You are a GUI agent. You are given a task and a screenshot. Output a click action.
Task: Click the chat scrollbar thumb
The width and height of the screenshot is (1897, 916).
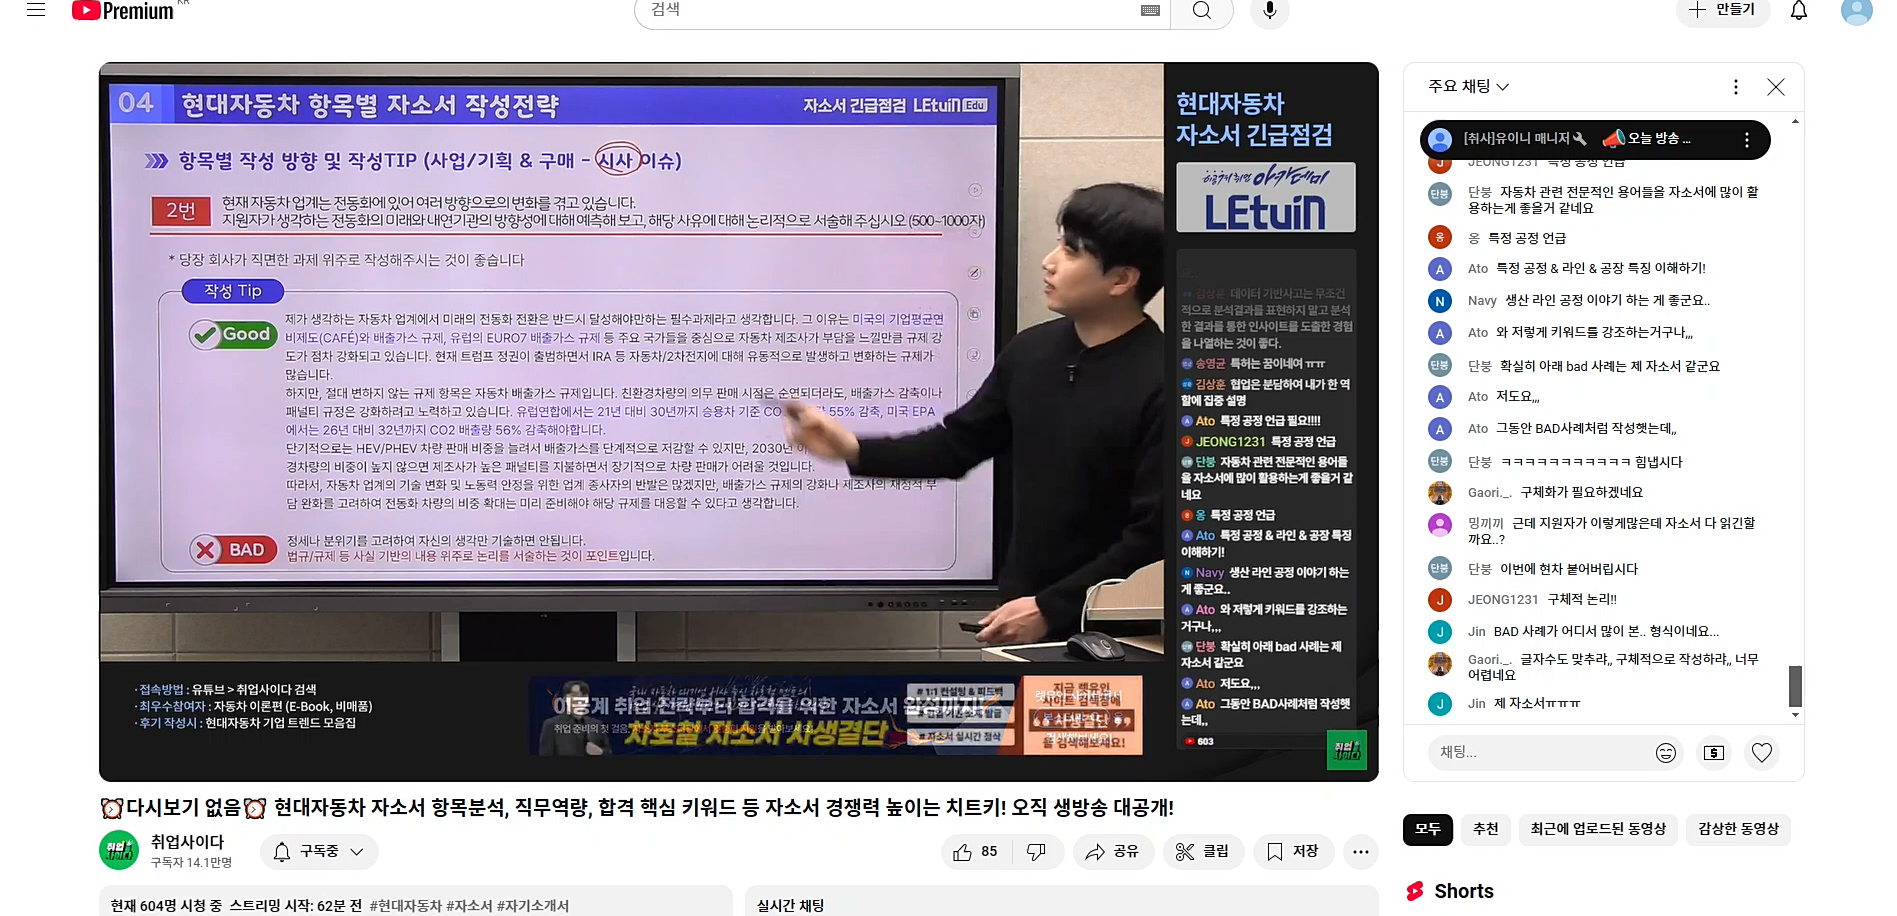[1795, 686]
